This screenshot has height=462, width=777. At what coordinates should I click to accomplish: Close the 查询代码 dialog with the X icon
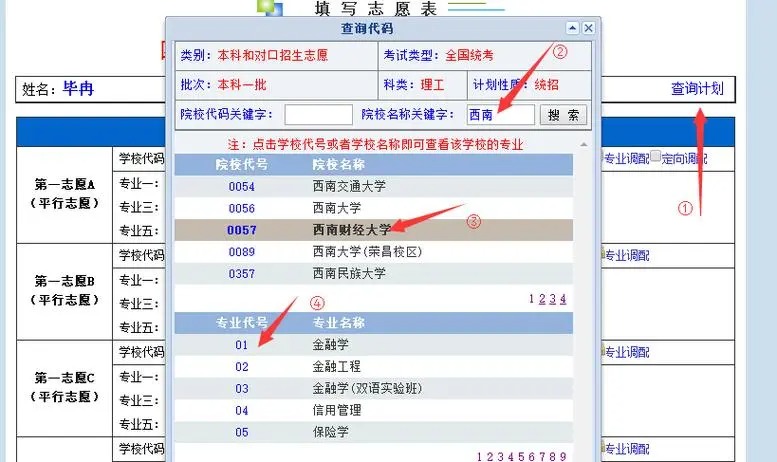click(x=588, y=28)
